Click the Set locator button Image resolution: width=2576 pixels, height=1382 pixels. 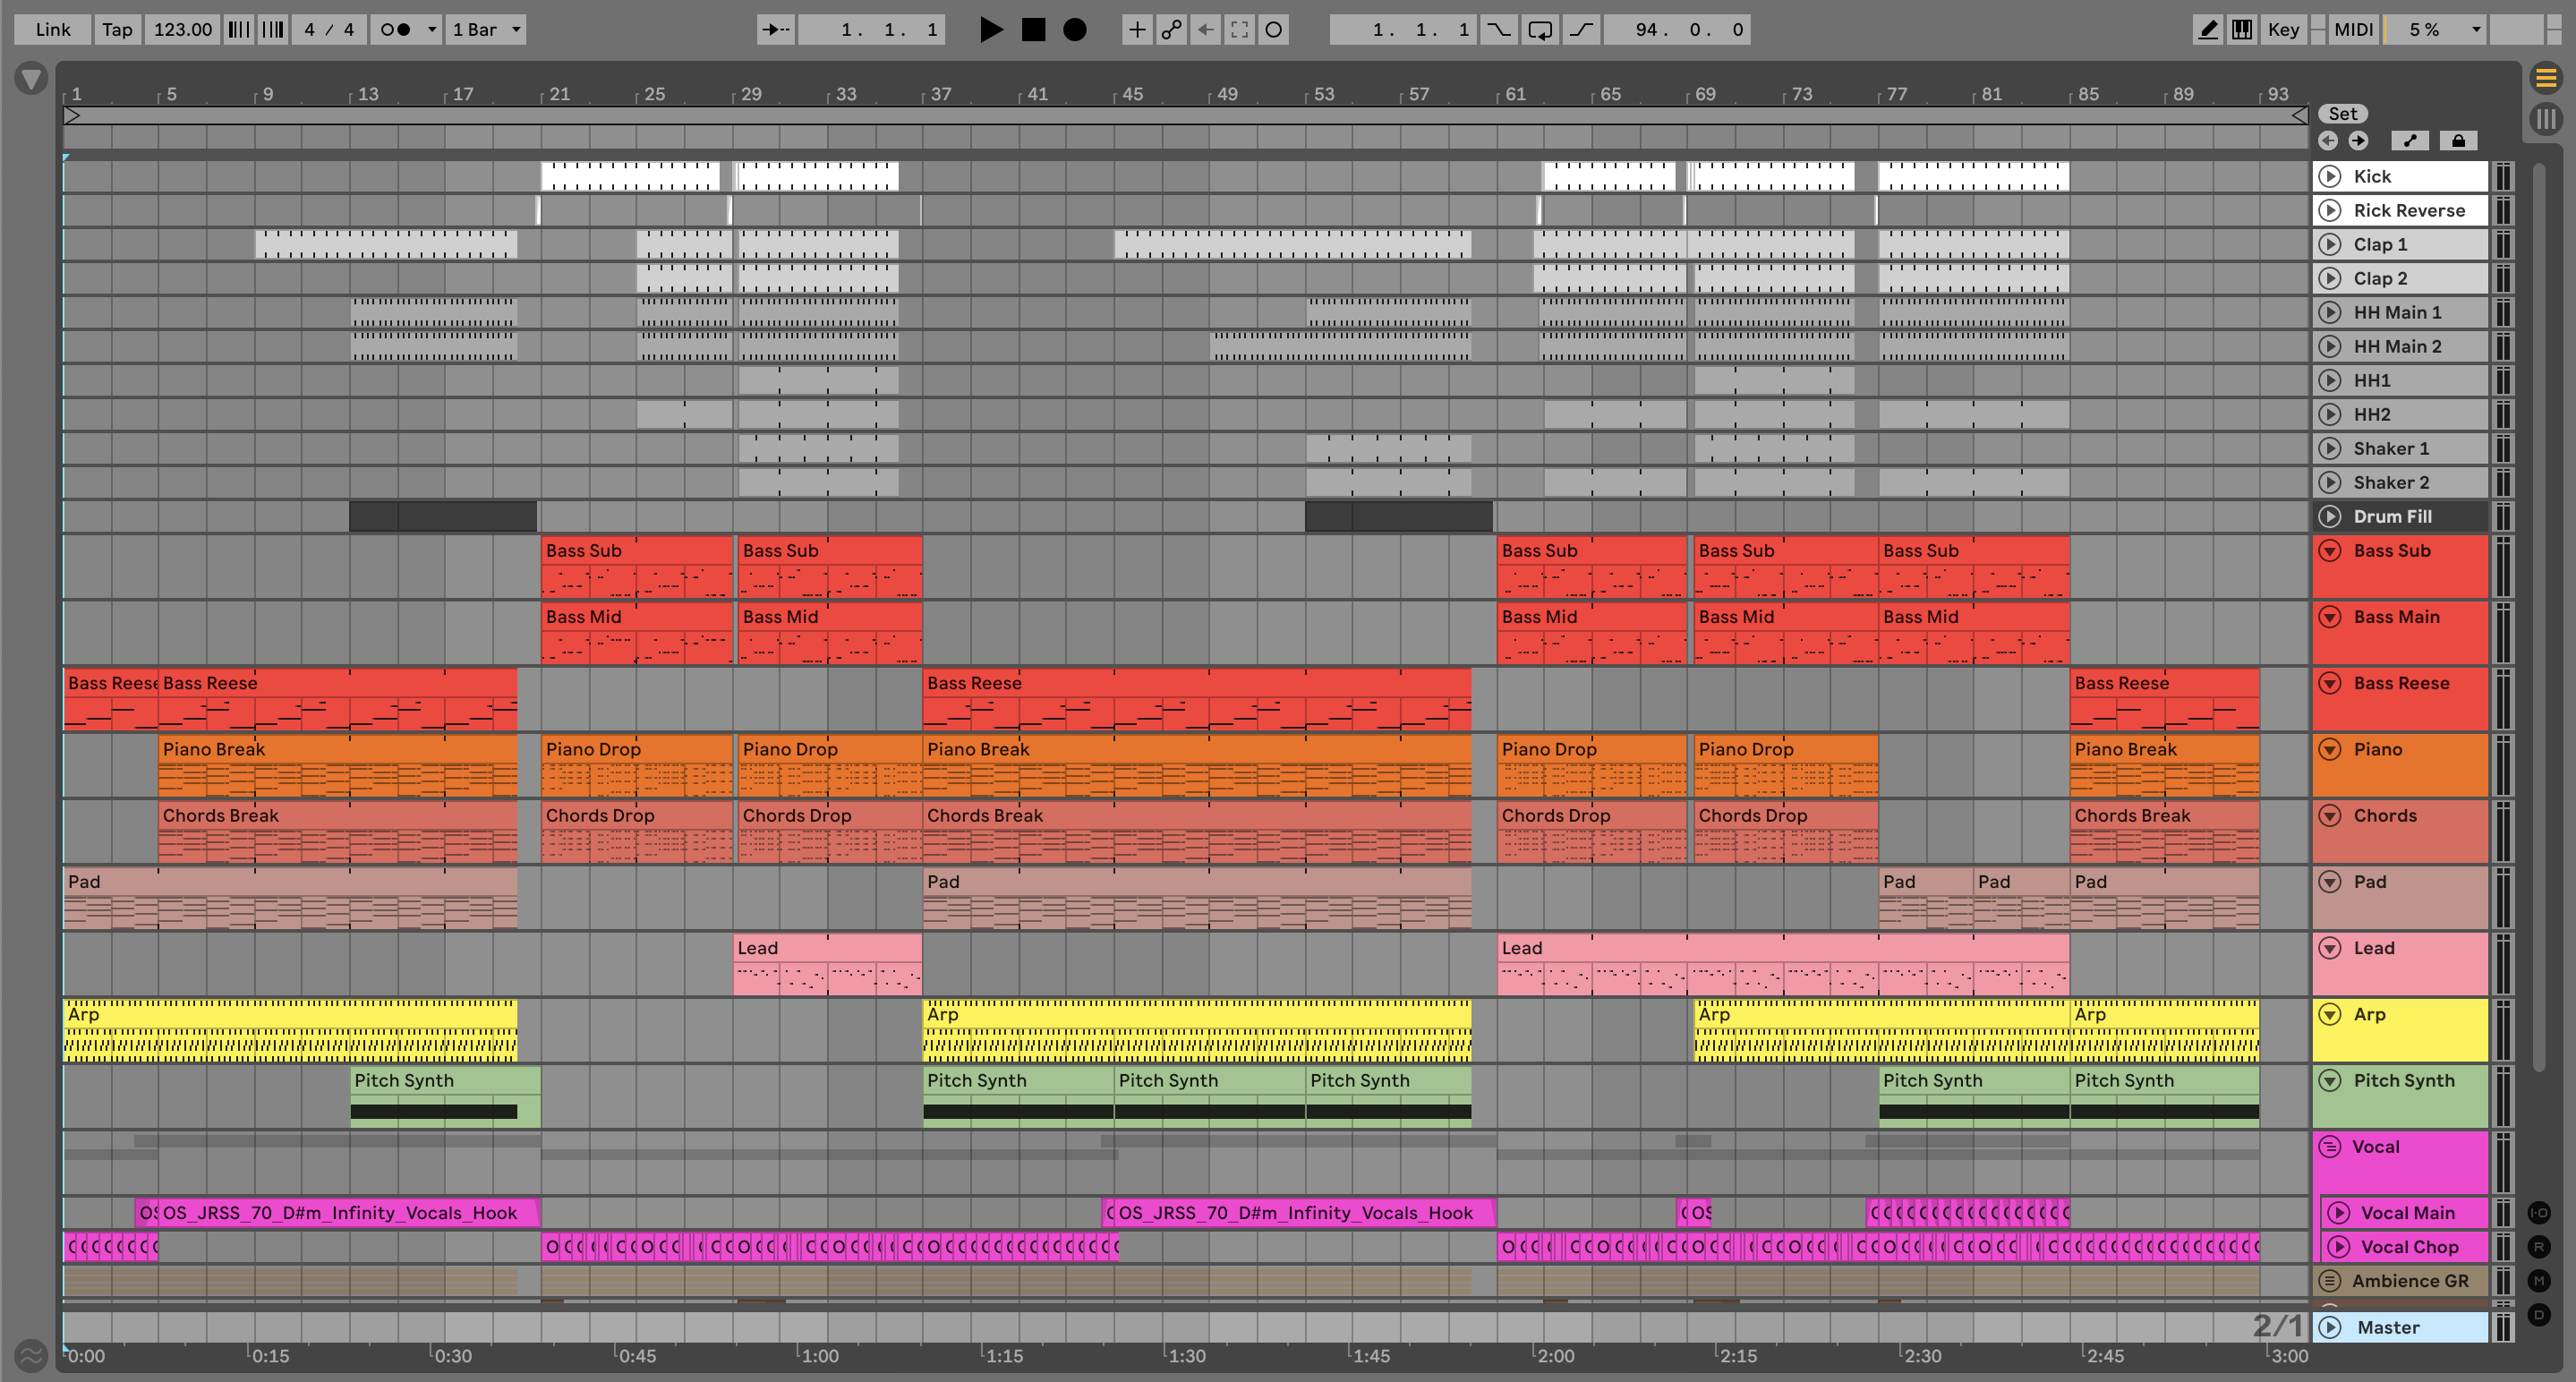click(x=2342, y=114)
